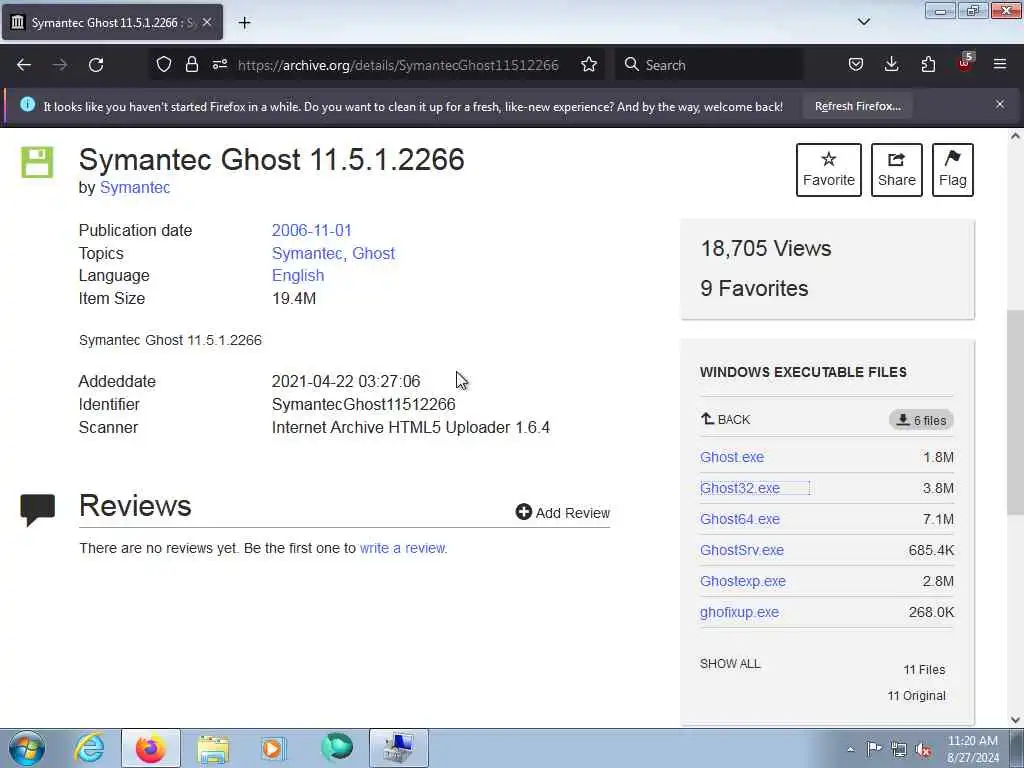Open the English language link
This screenshot has height=768, width=1024.
(x=298, y=276)
